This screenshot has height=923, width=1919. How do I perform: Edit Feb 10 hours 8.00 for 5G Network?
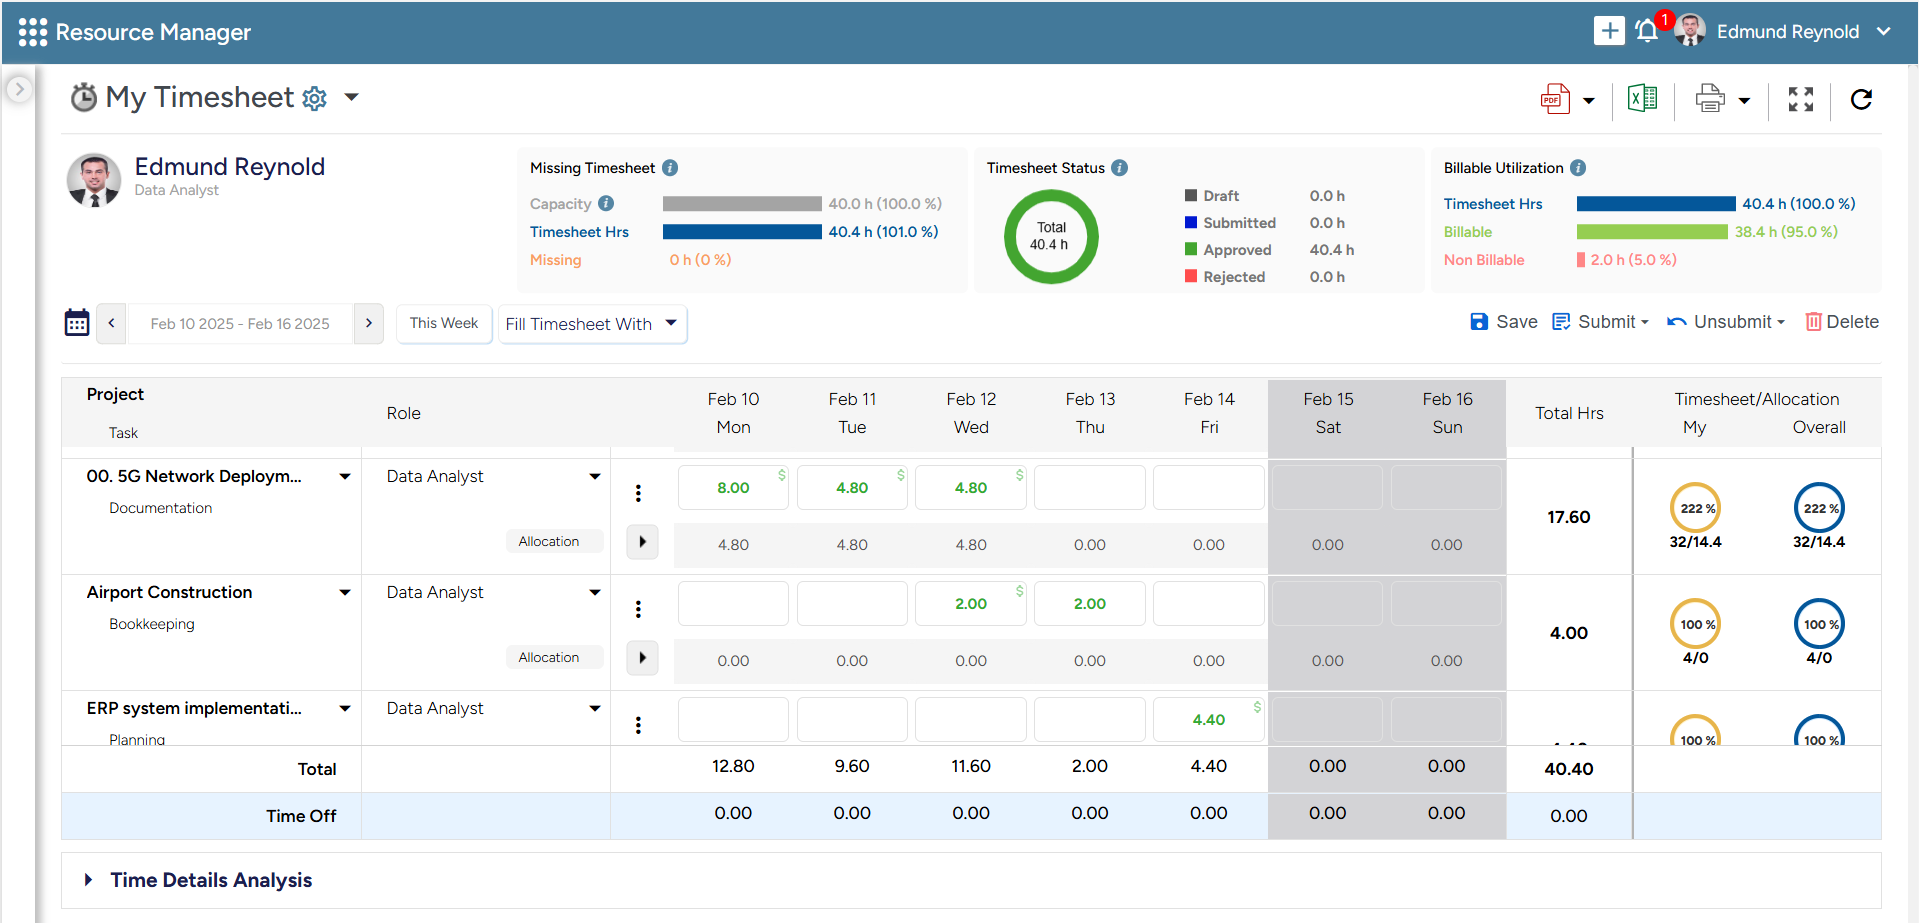point(733,488)
